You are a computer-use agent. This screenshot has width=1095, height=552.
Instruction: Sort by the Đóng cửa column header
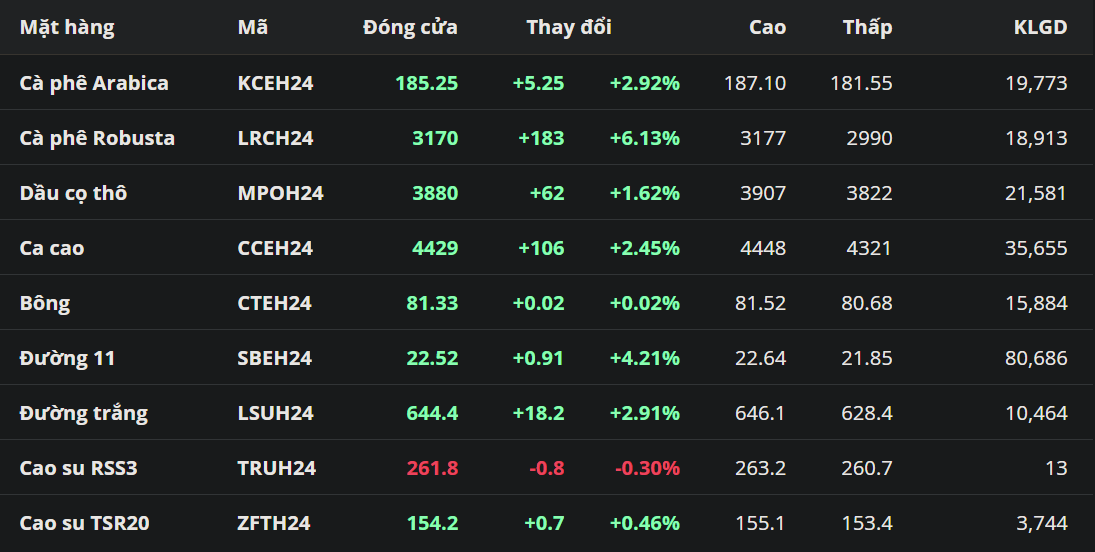coord(410,28)
